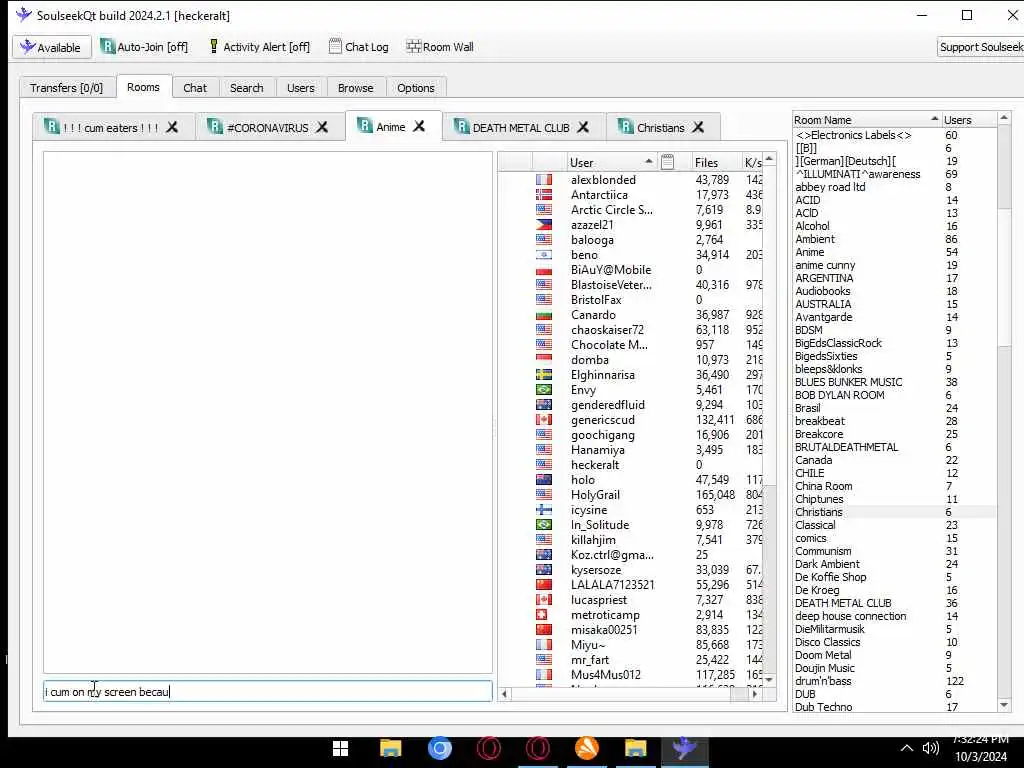Expand the system tray hidden icons chevron

click(906, 748)
